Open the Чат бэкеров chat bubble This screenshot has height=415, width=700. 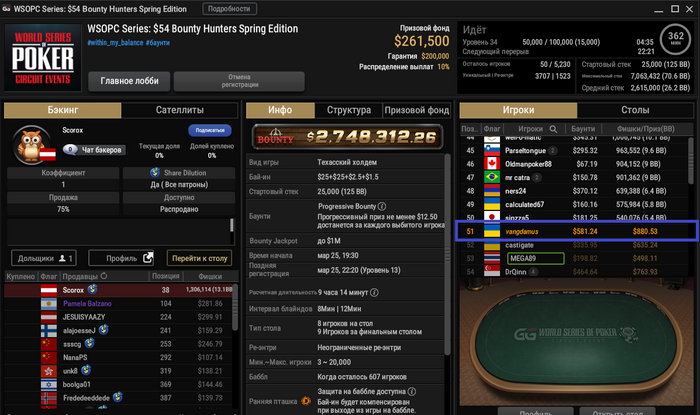click(70, 149)
